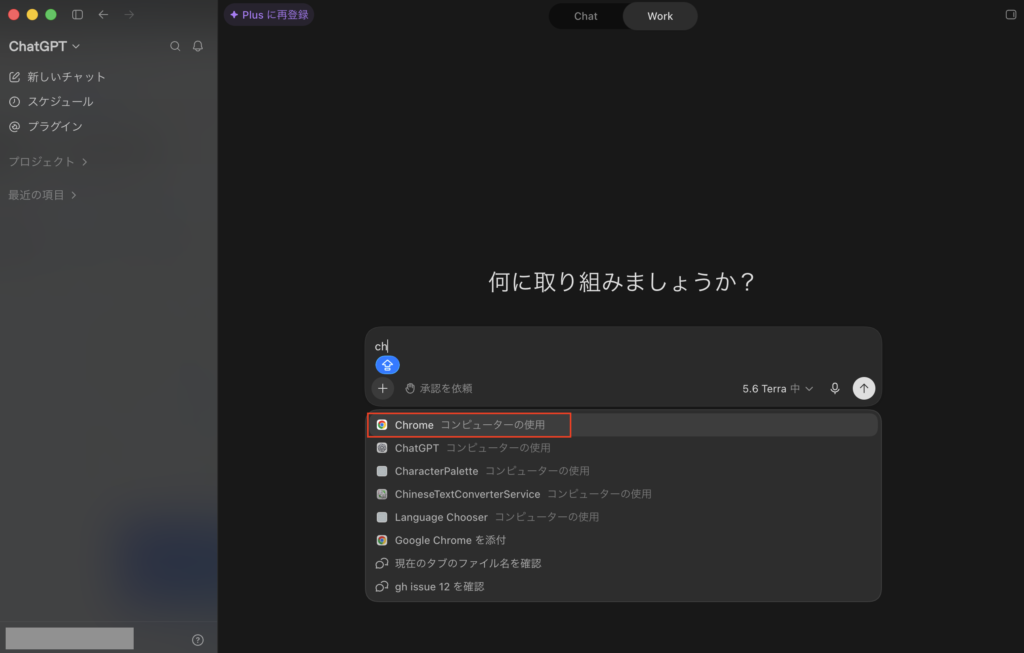
Task: Expand the プロジェクト section
Action: pyautogui.click(x=48, y=161)
